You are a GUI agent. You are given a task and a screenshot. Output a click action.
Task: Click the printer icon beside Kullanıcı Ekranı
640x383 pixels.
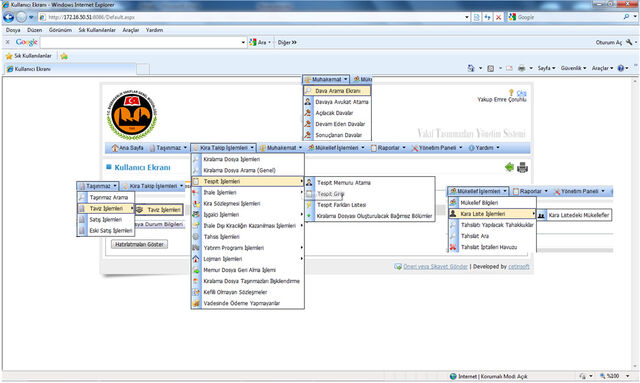click(x=522, y=167)
